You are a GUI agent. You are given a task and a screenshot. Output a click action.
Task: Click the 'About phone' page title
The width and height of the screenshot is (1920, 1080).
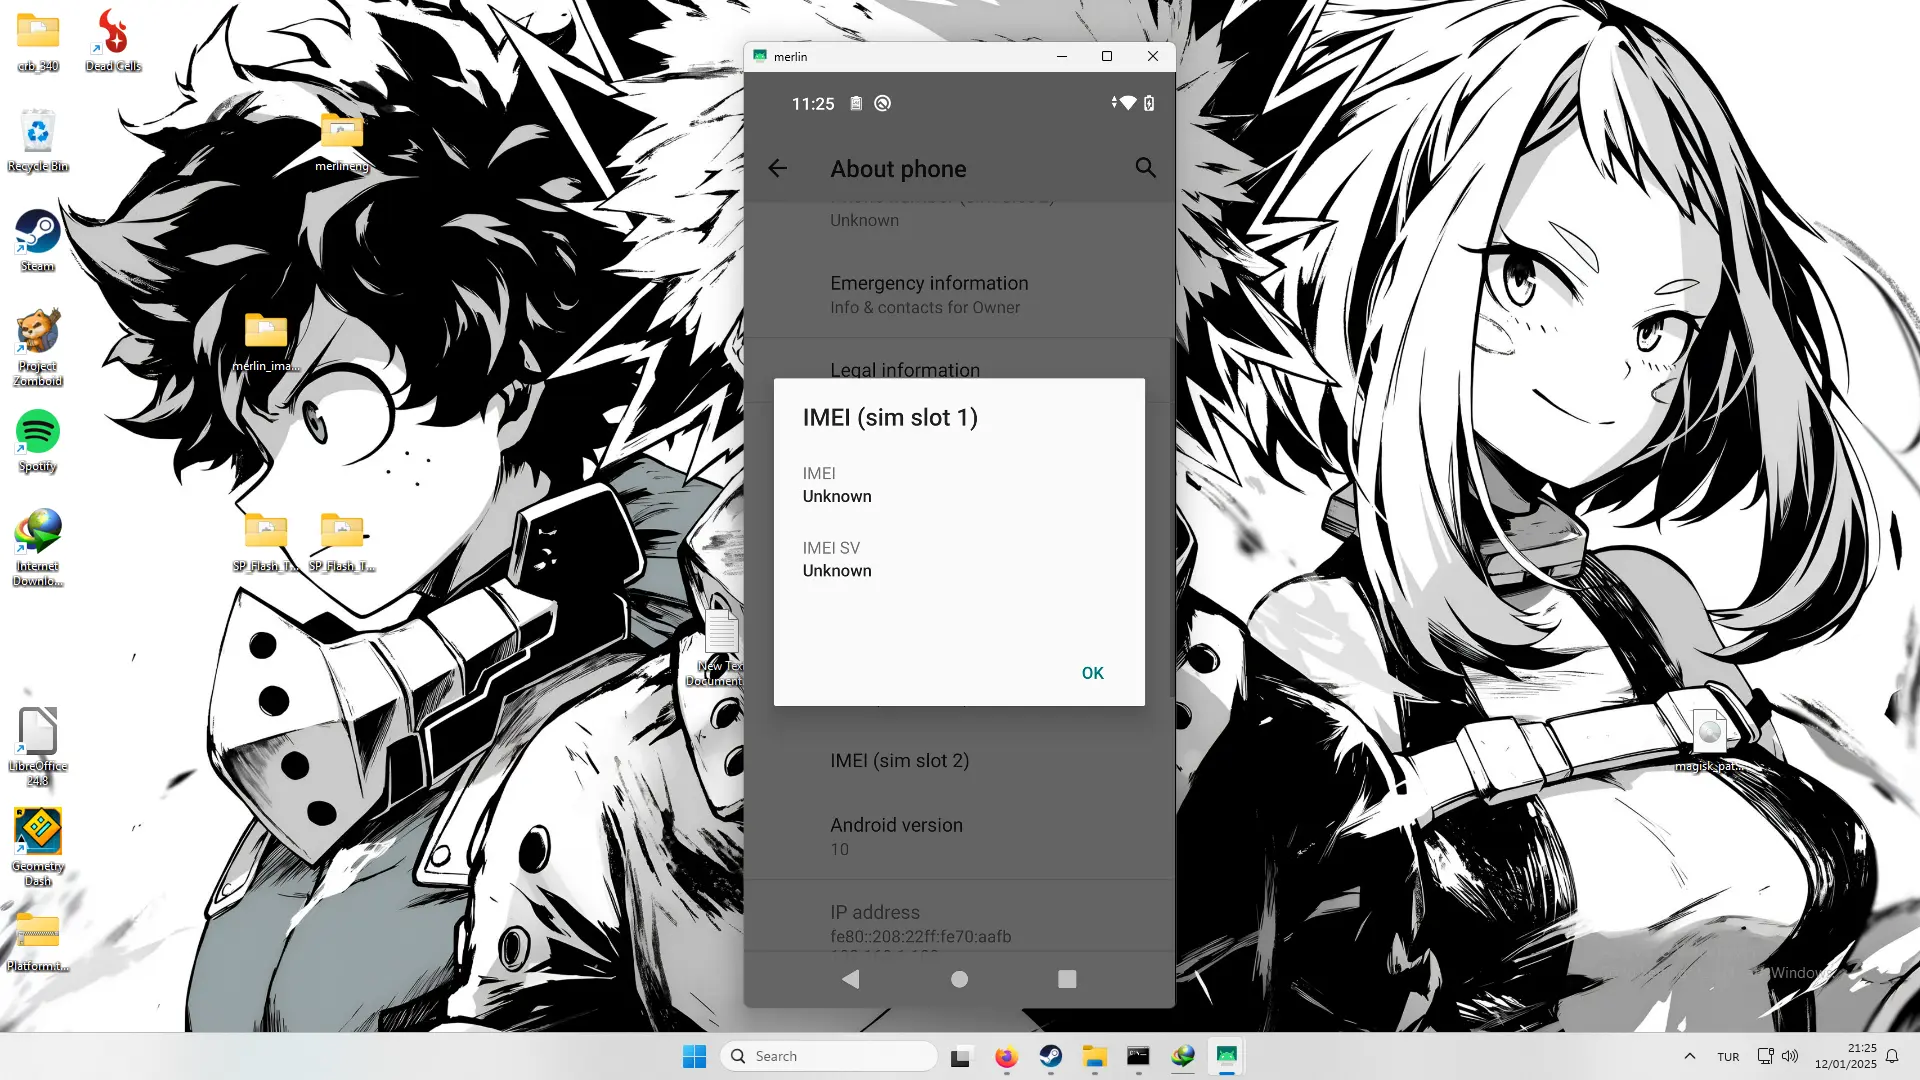[x=898, y=169]
